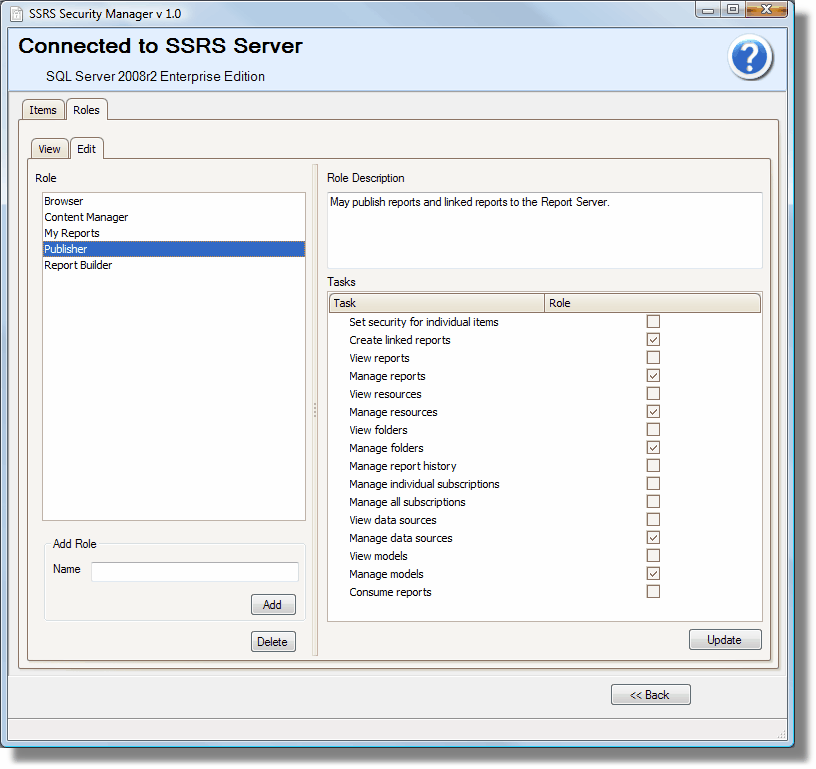Viewport: 816px width, 769px height.
Task: Click the Add role button
Action: (273, 605)
